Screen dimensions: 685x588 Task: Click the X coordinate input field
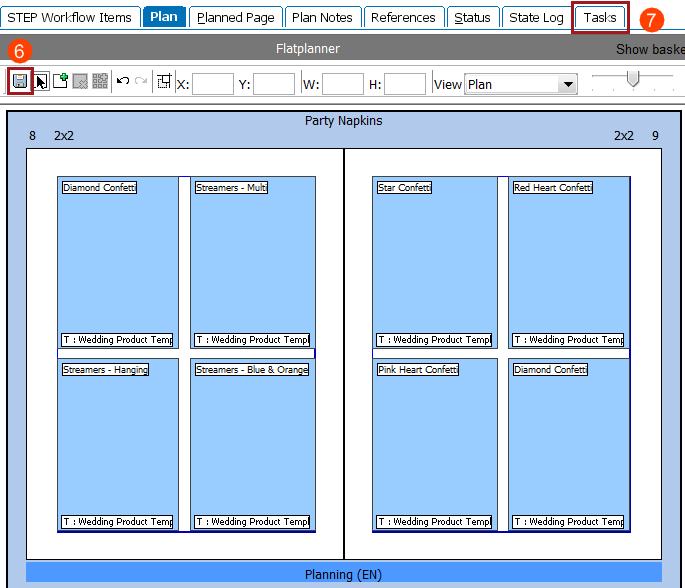[x=212, y=85]
